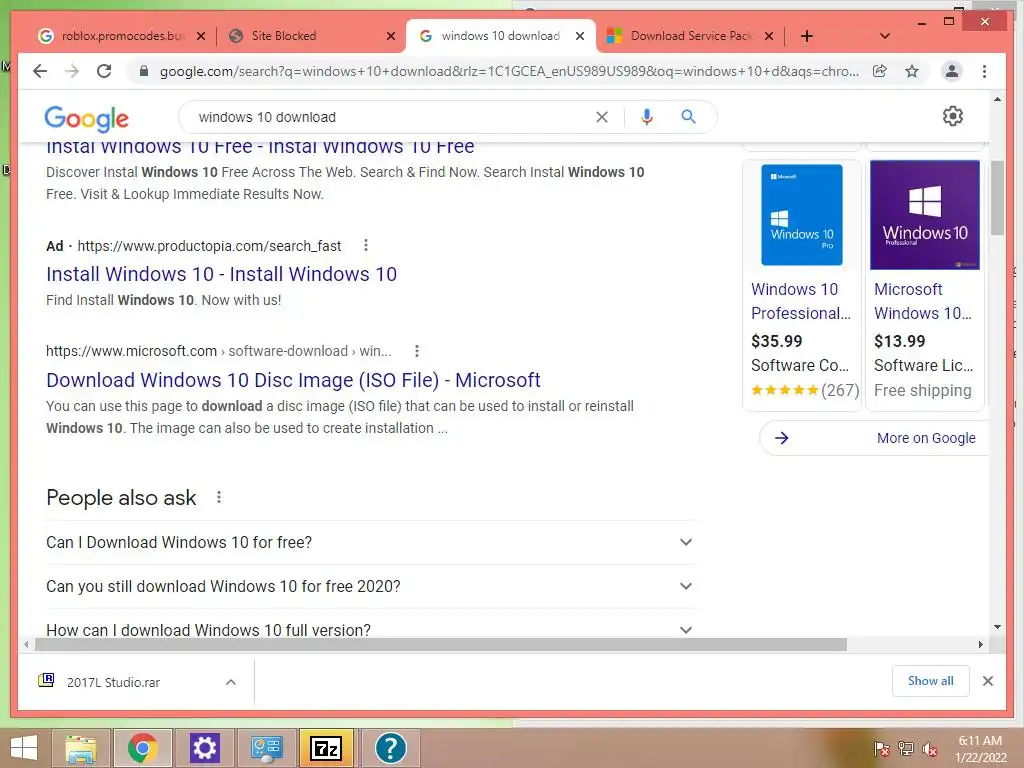This screenshot has width=1024, height=768.
Task: Open options for productopia ad result
Action: point(366,246)
